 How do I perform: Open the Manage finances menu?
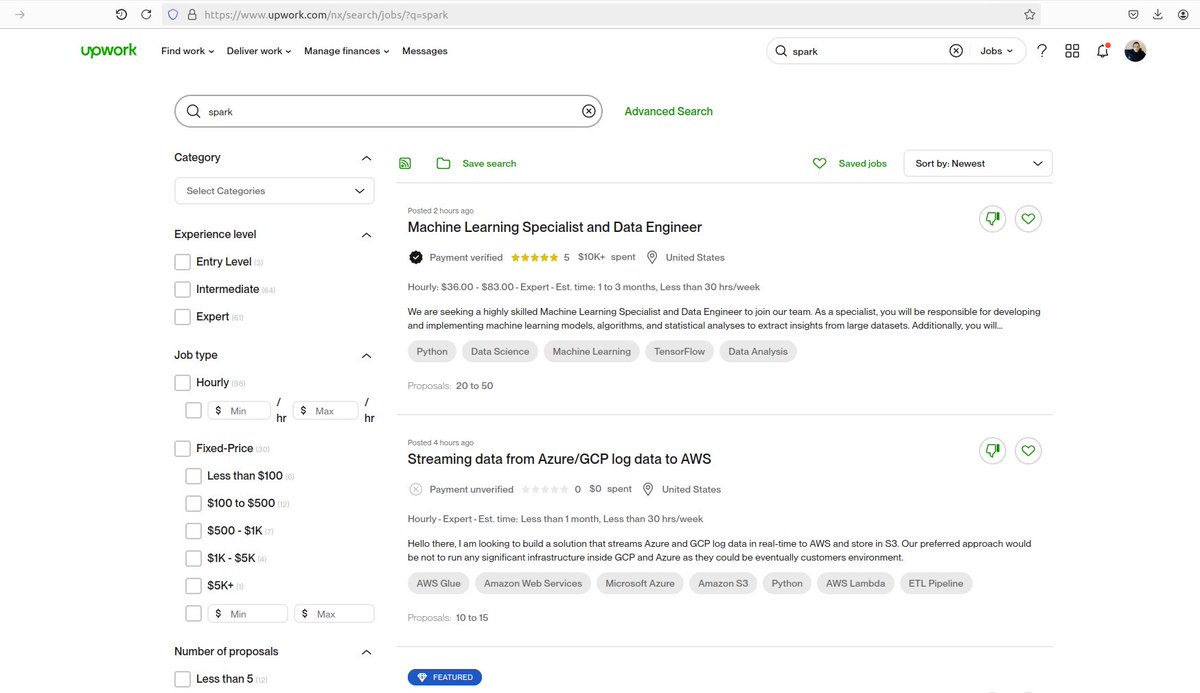click(x=347, y=51)
